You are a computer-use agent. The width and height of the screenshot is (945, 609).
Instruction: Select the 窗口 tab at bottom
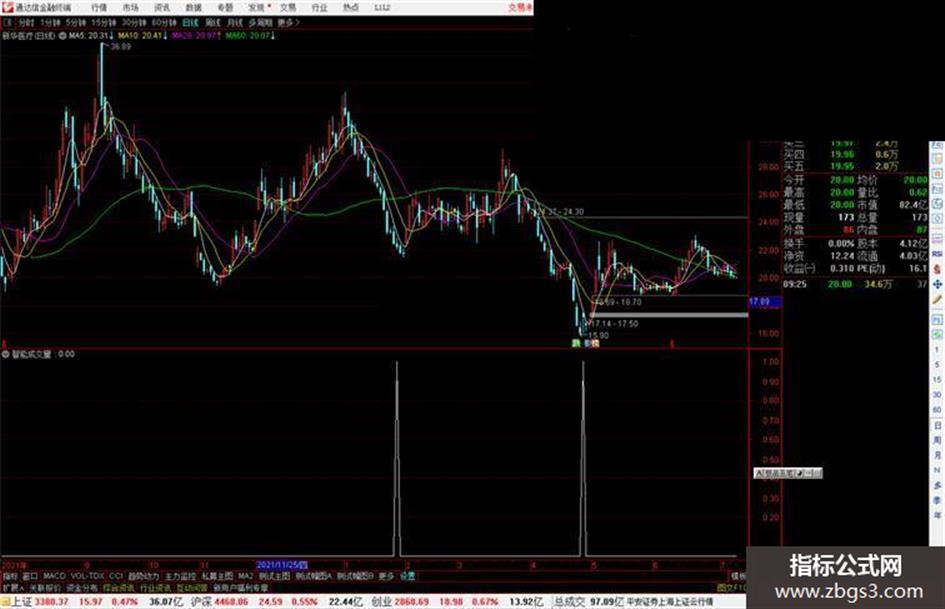point(30,576)
